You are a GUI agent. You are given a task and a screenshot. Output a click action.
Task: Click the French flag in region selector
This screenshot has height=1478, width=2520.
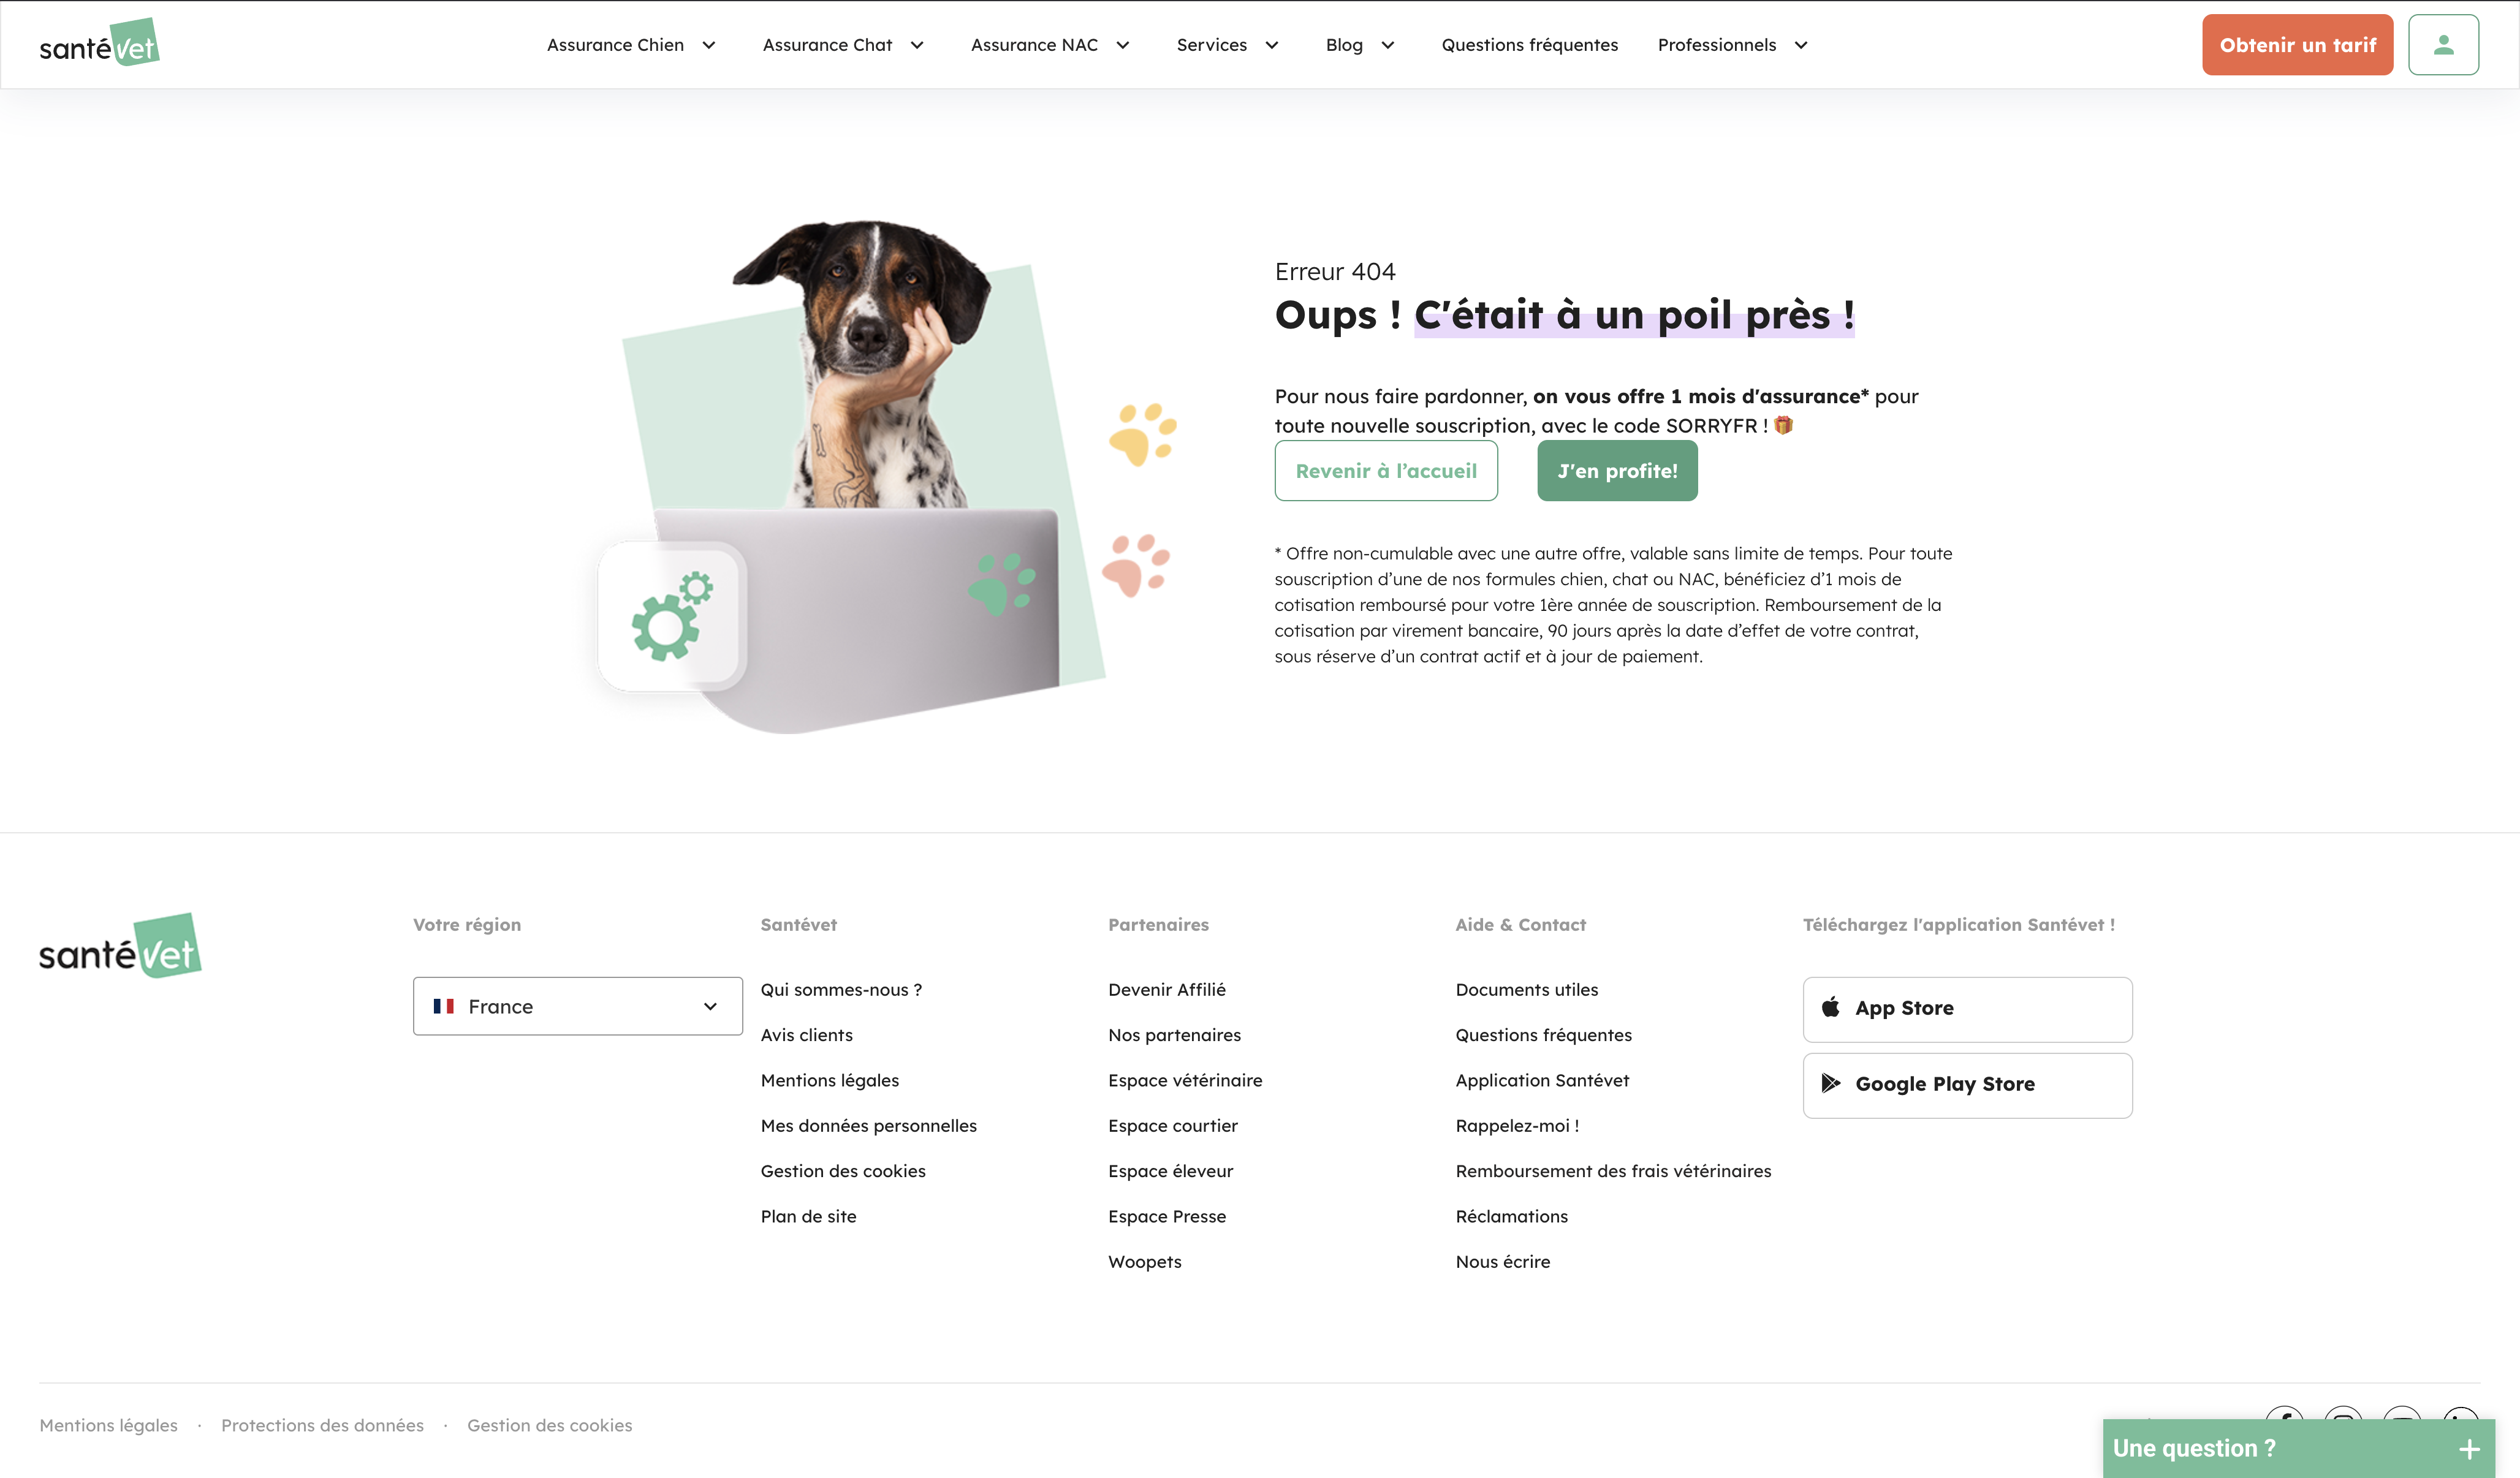(443, 1006)
